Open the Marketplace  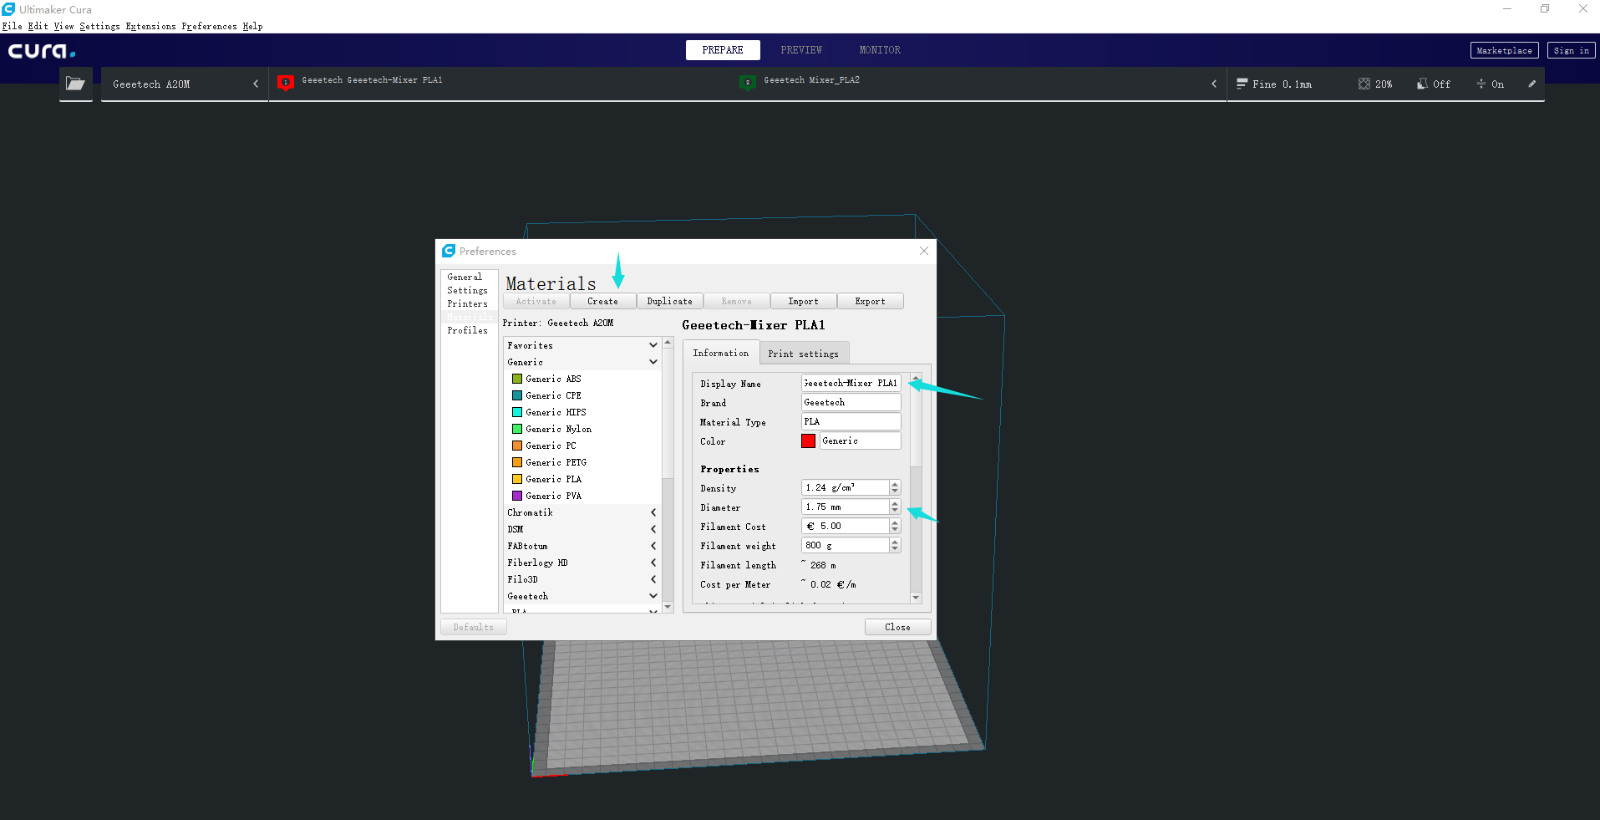point(1504,50)
